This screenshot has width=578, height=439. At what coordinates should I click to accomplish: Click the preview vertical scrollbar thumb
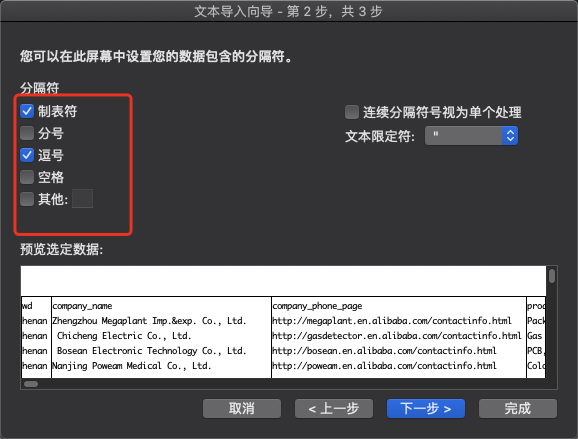pyautogui.click(x=552, y=276)
